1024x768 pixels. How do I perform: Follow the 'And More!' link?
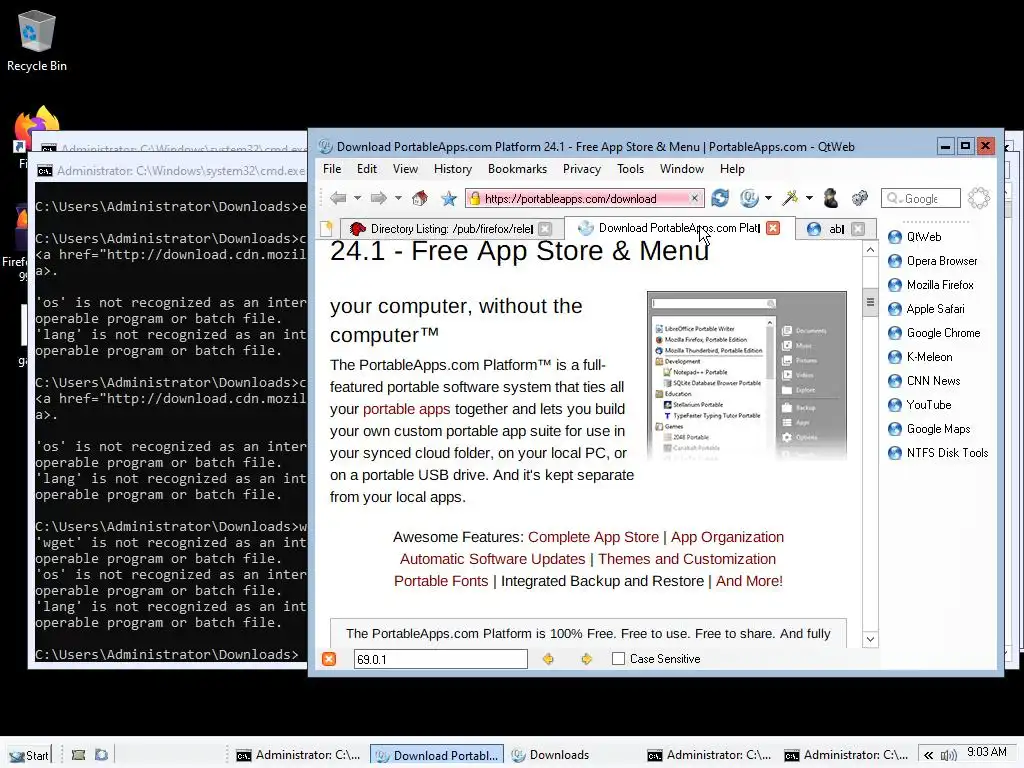tap(749, 581)
